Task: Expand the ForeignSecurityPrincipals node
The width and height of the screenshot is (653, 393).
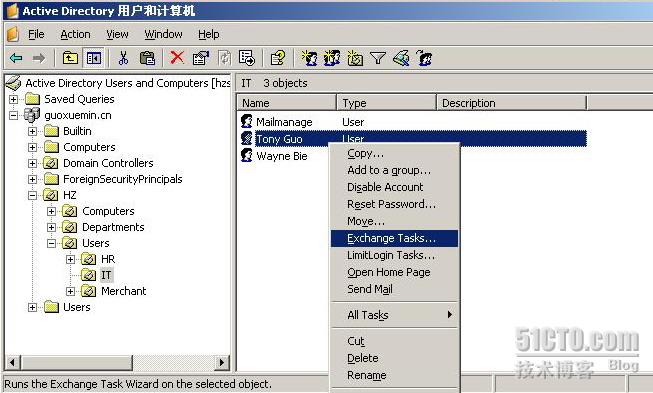Action: point(32,179)
